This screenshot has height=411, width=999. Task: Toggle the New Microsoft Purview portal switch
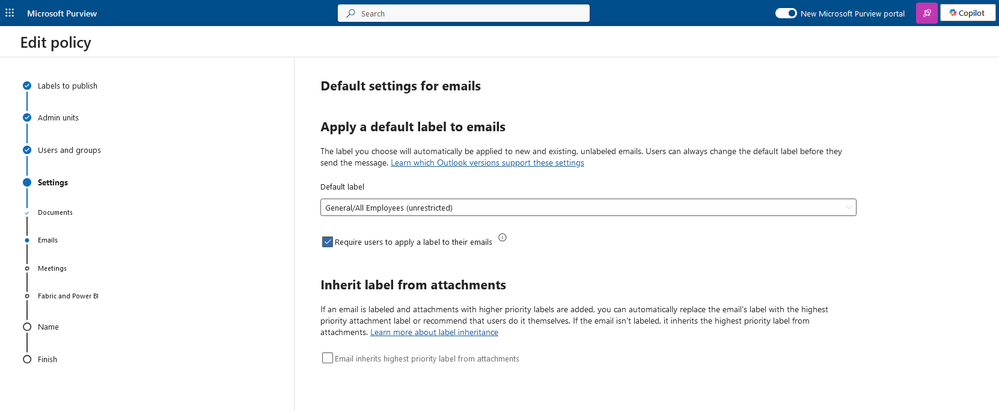786,13
